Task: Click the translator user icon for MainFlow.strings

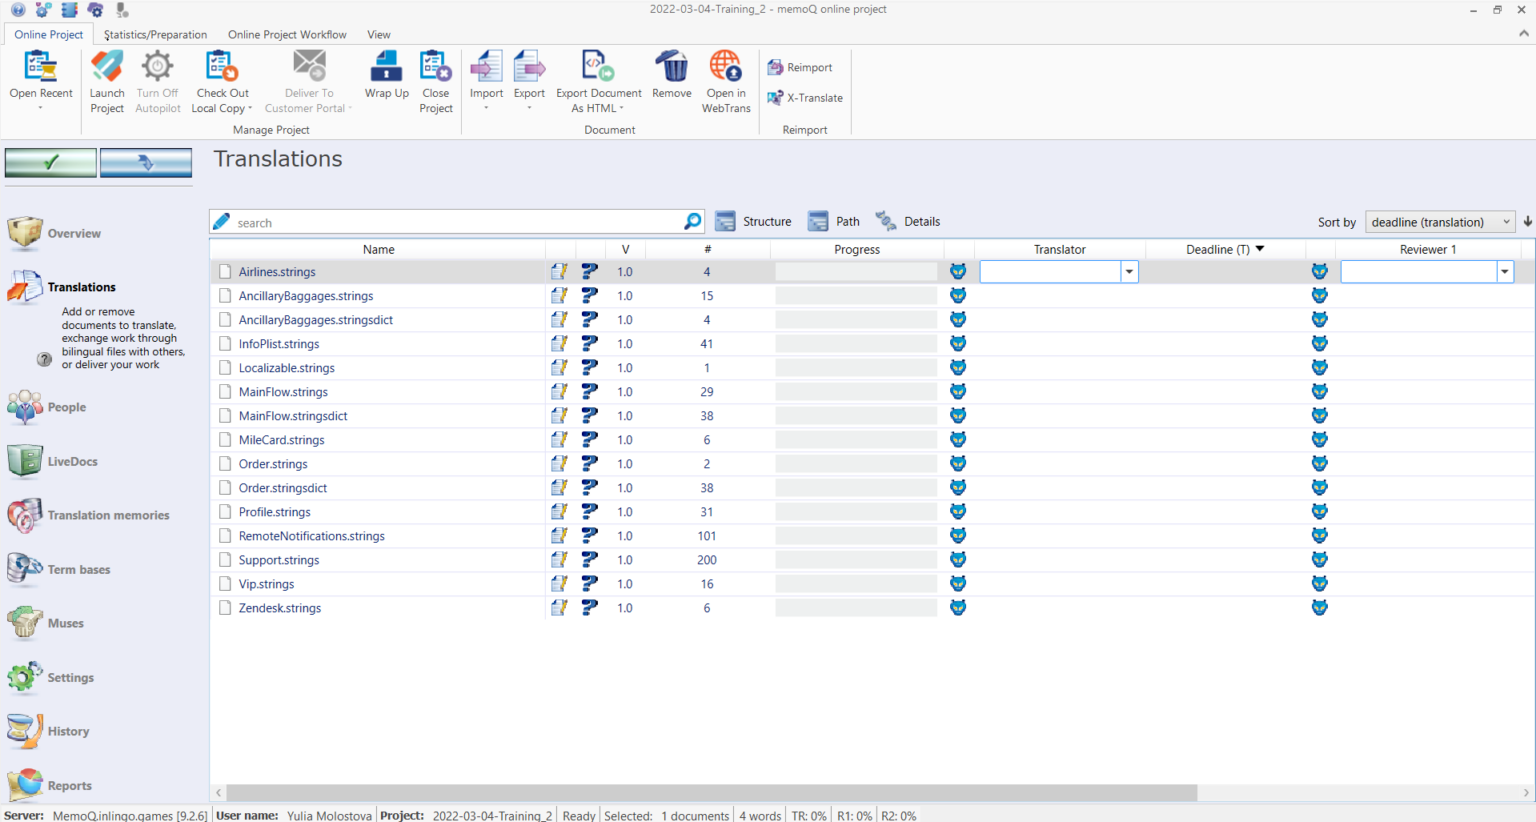Action: click(x=958, y=391)
